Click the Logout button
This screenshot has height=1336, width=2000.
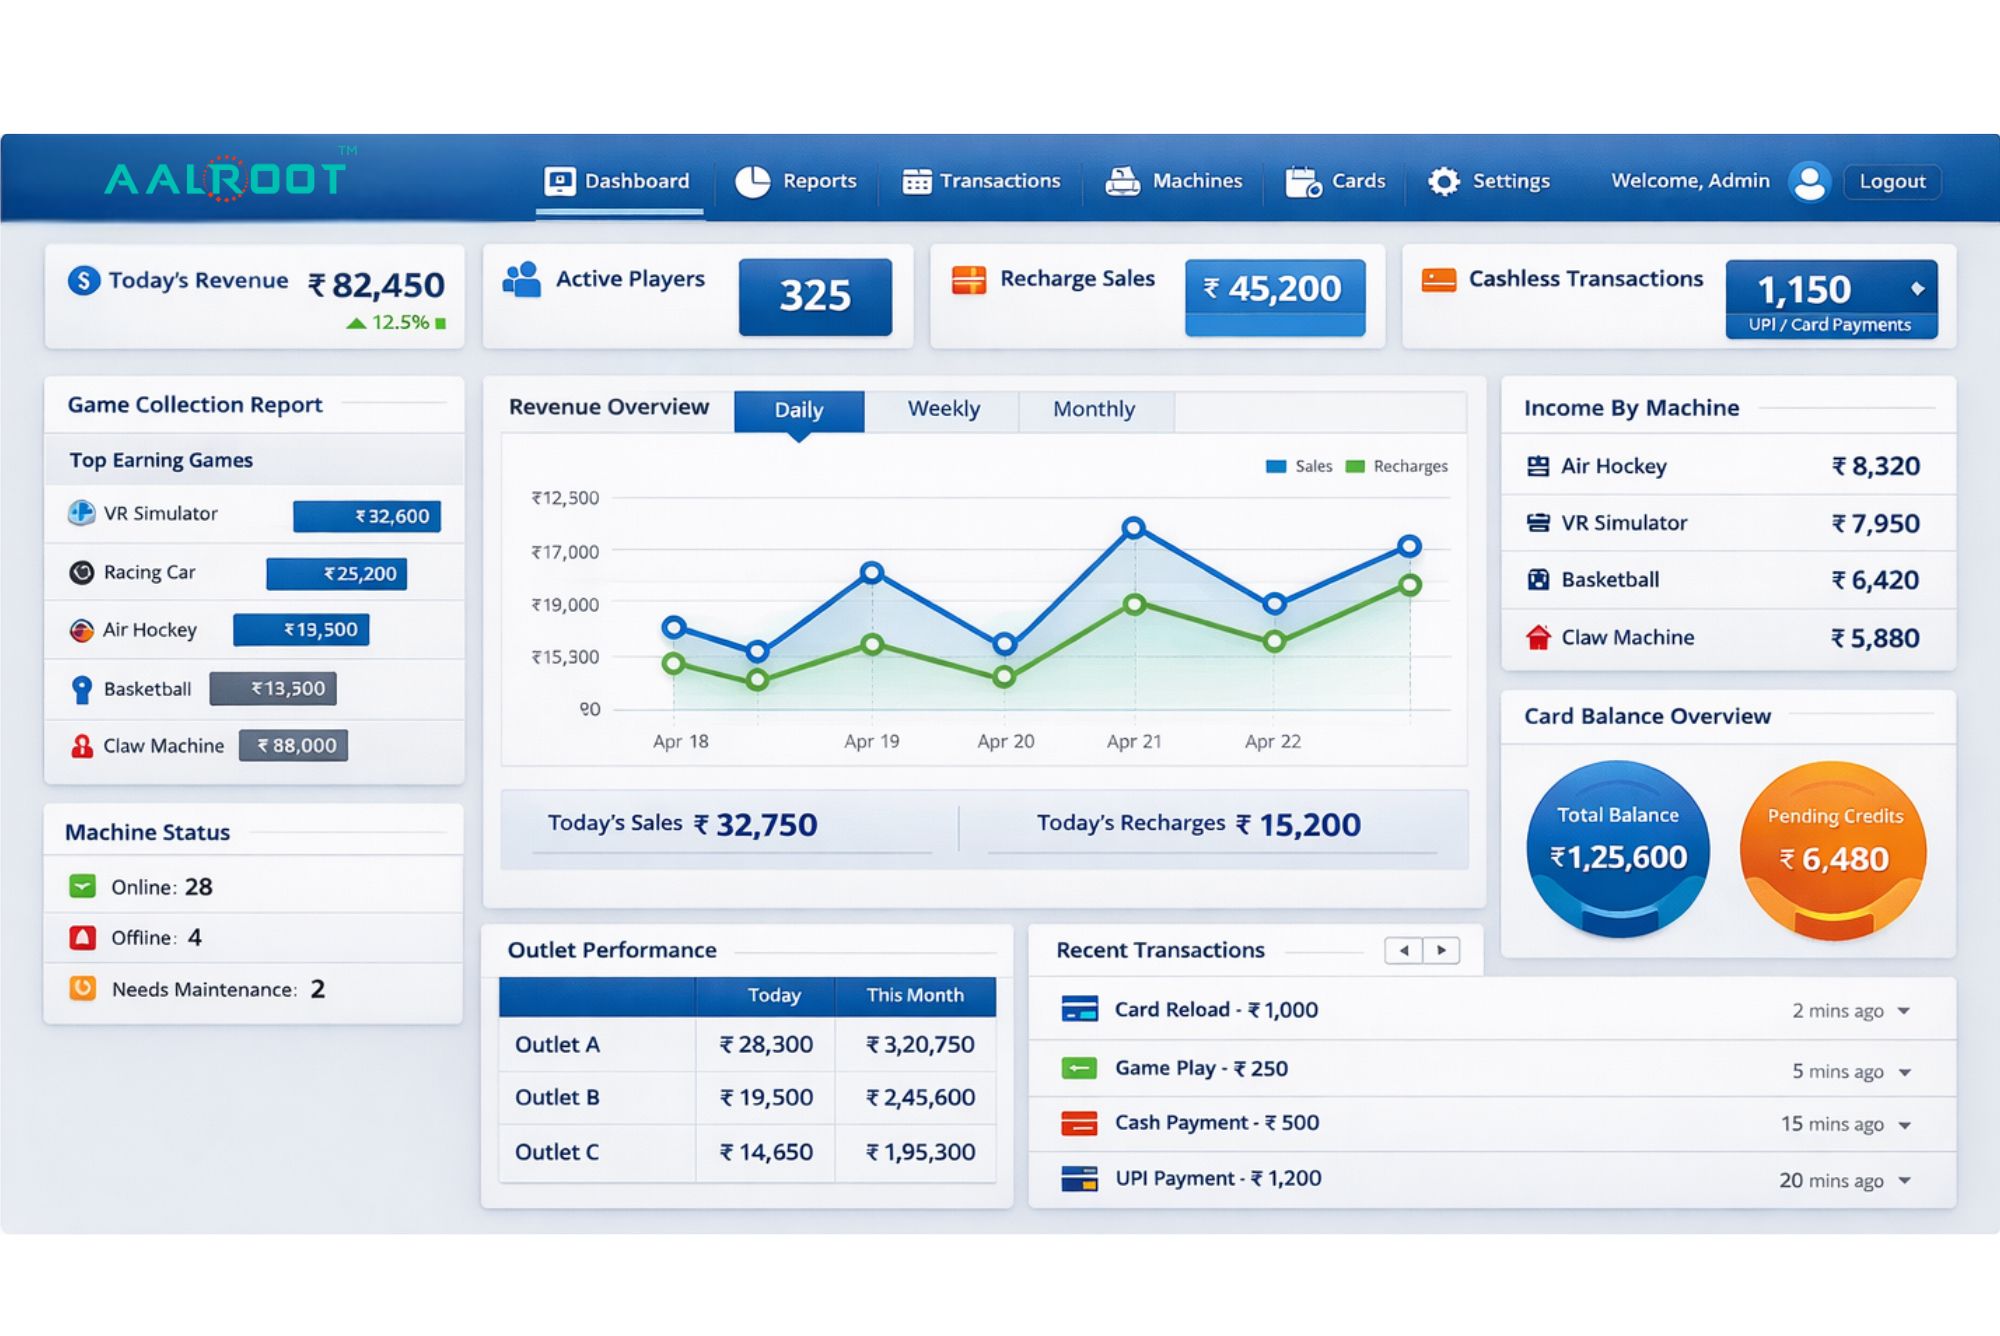click(1891, 181)
